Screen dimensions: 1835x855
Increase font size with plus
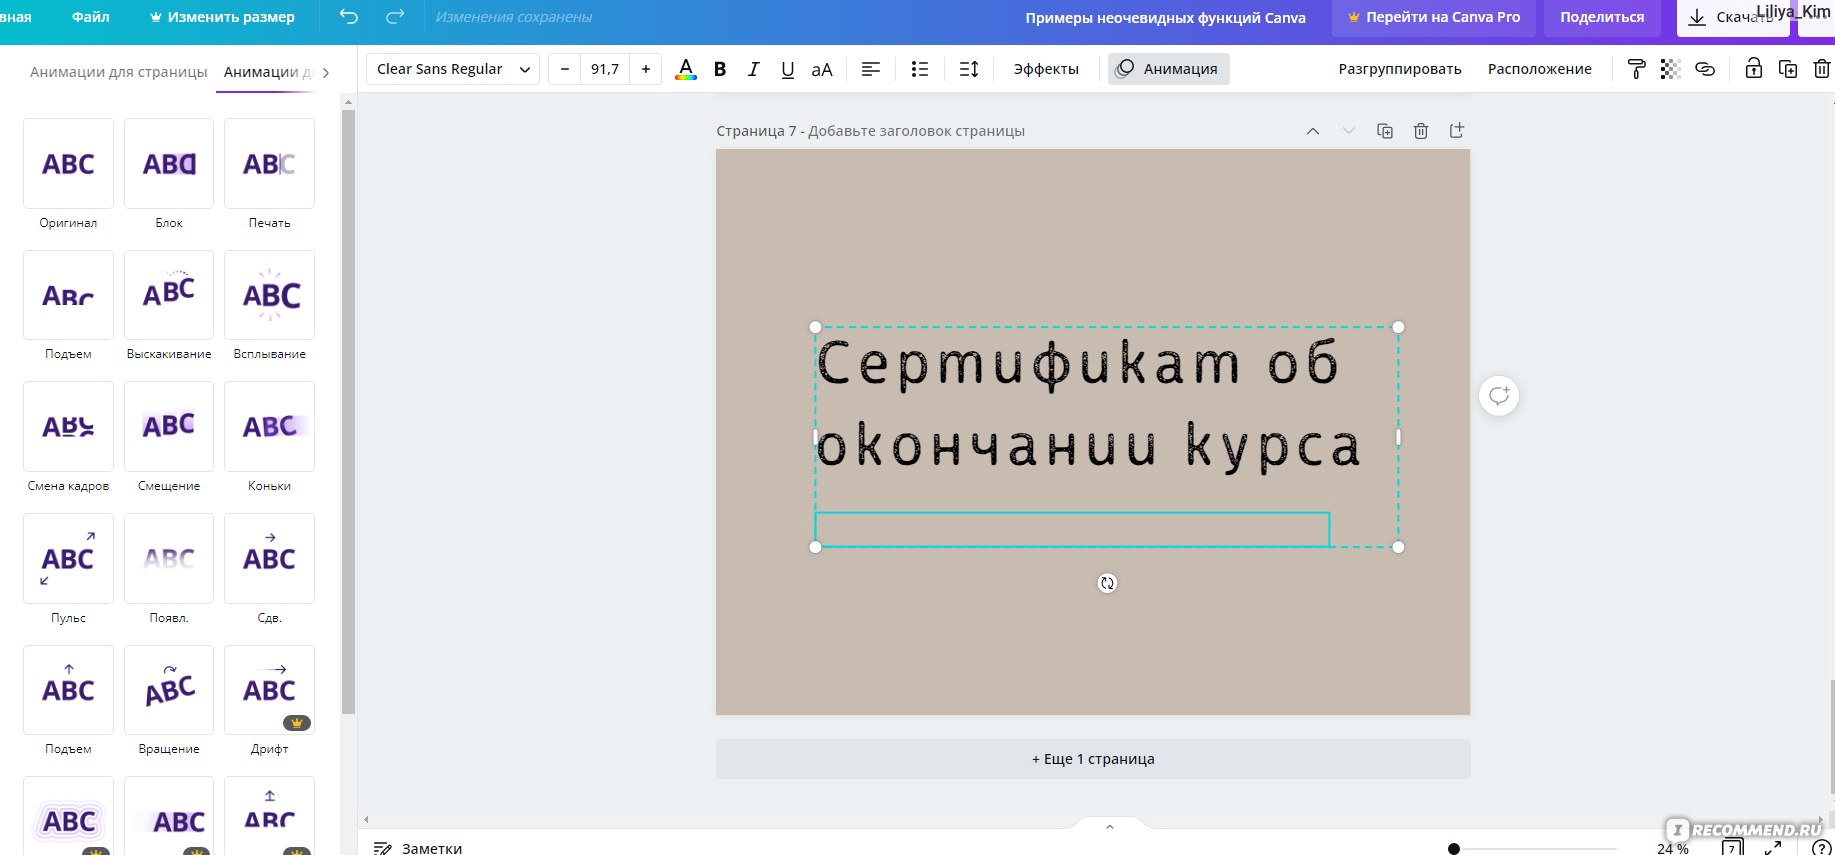646,69
